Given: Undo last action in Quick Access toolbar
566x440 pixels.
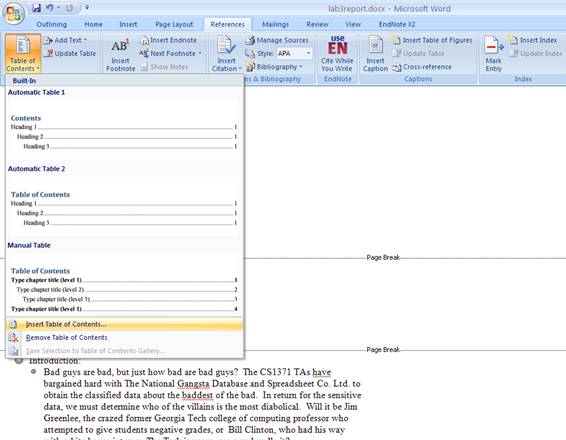Looking at the screenshot, I should 50,8.
